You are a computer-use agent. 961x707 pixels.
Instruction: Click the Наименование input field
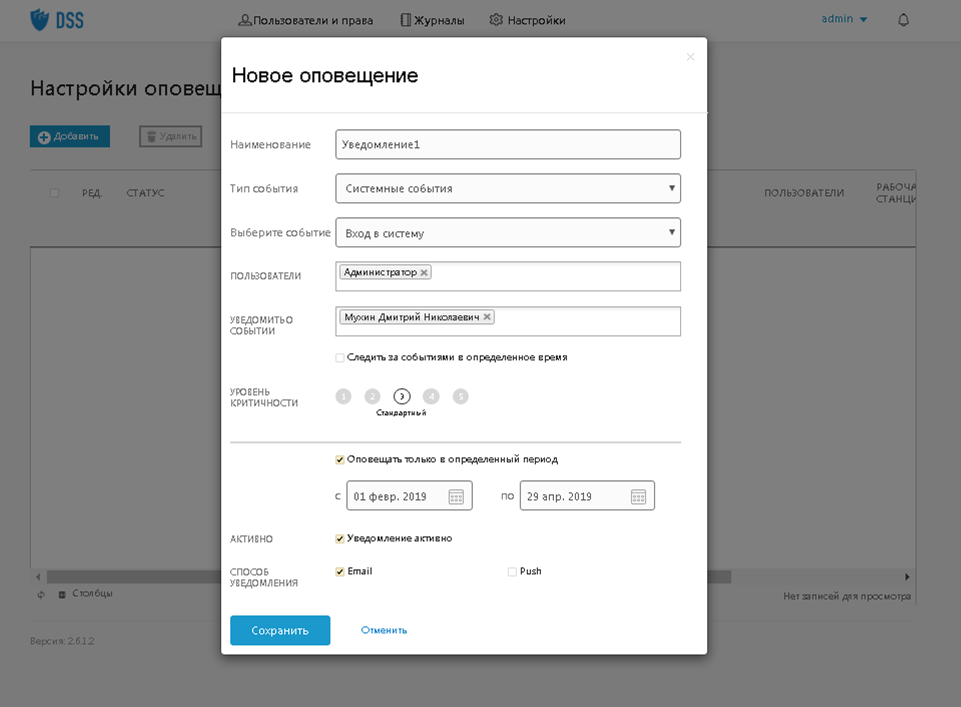508,144
